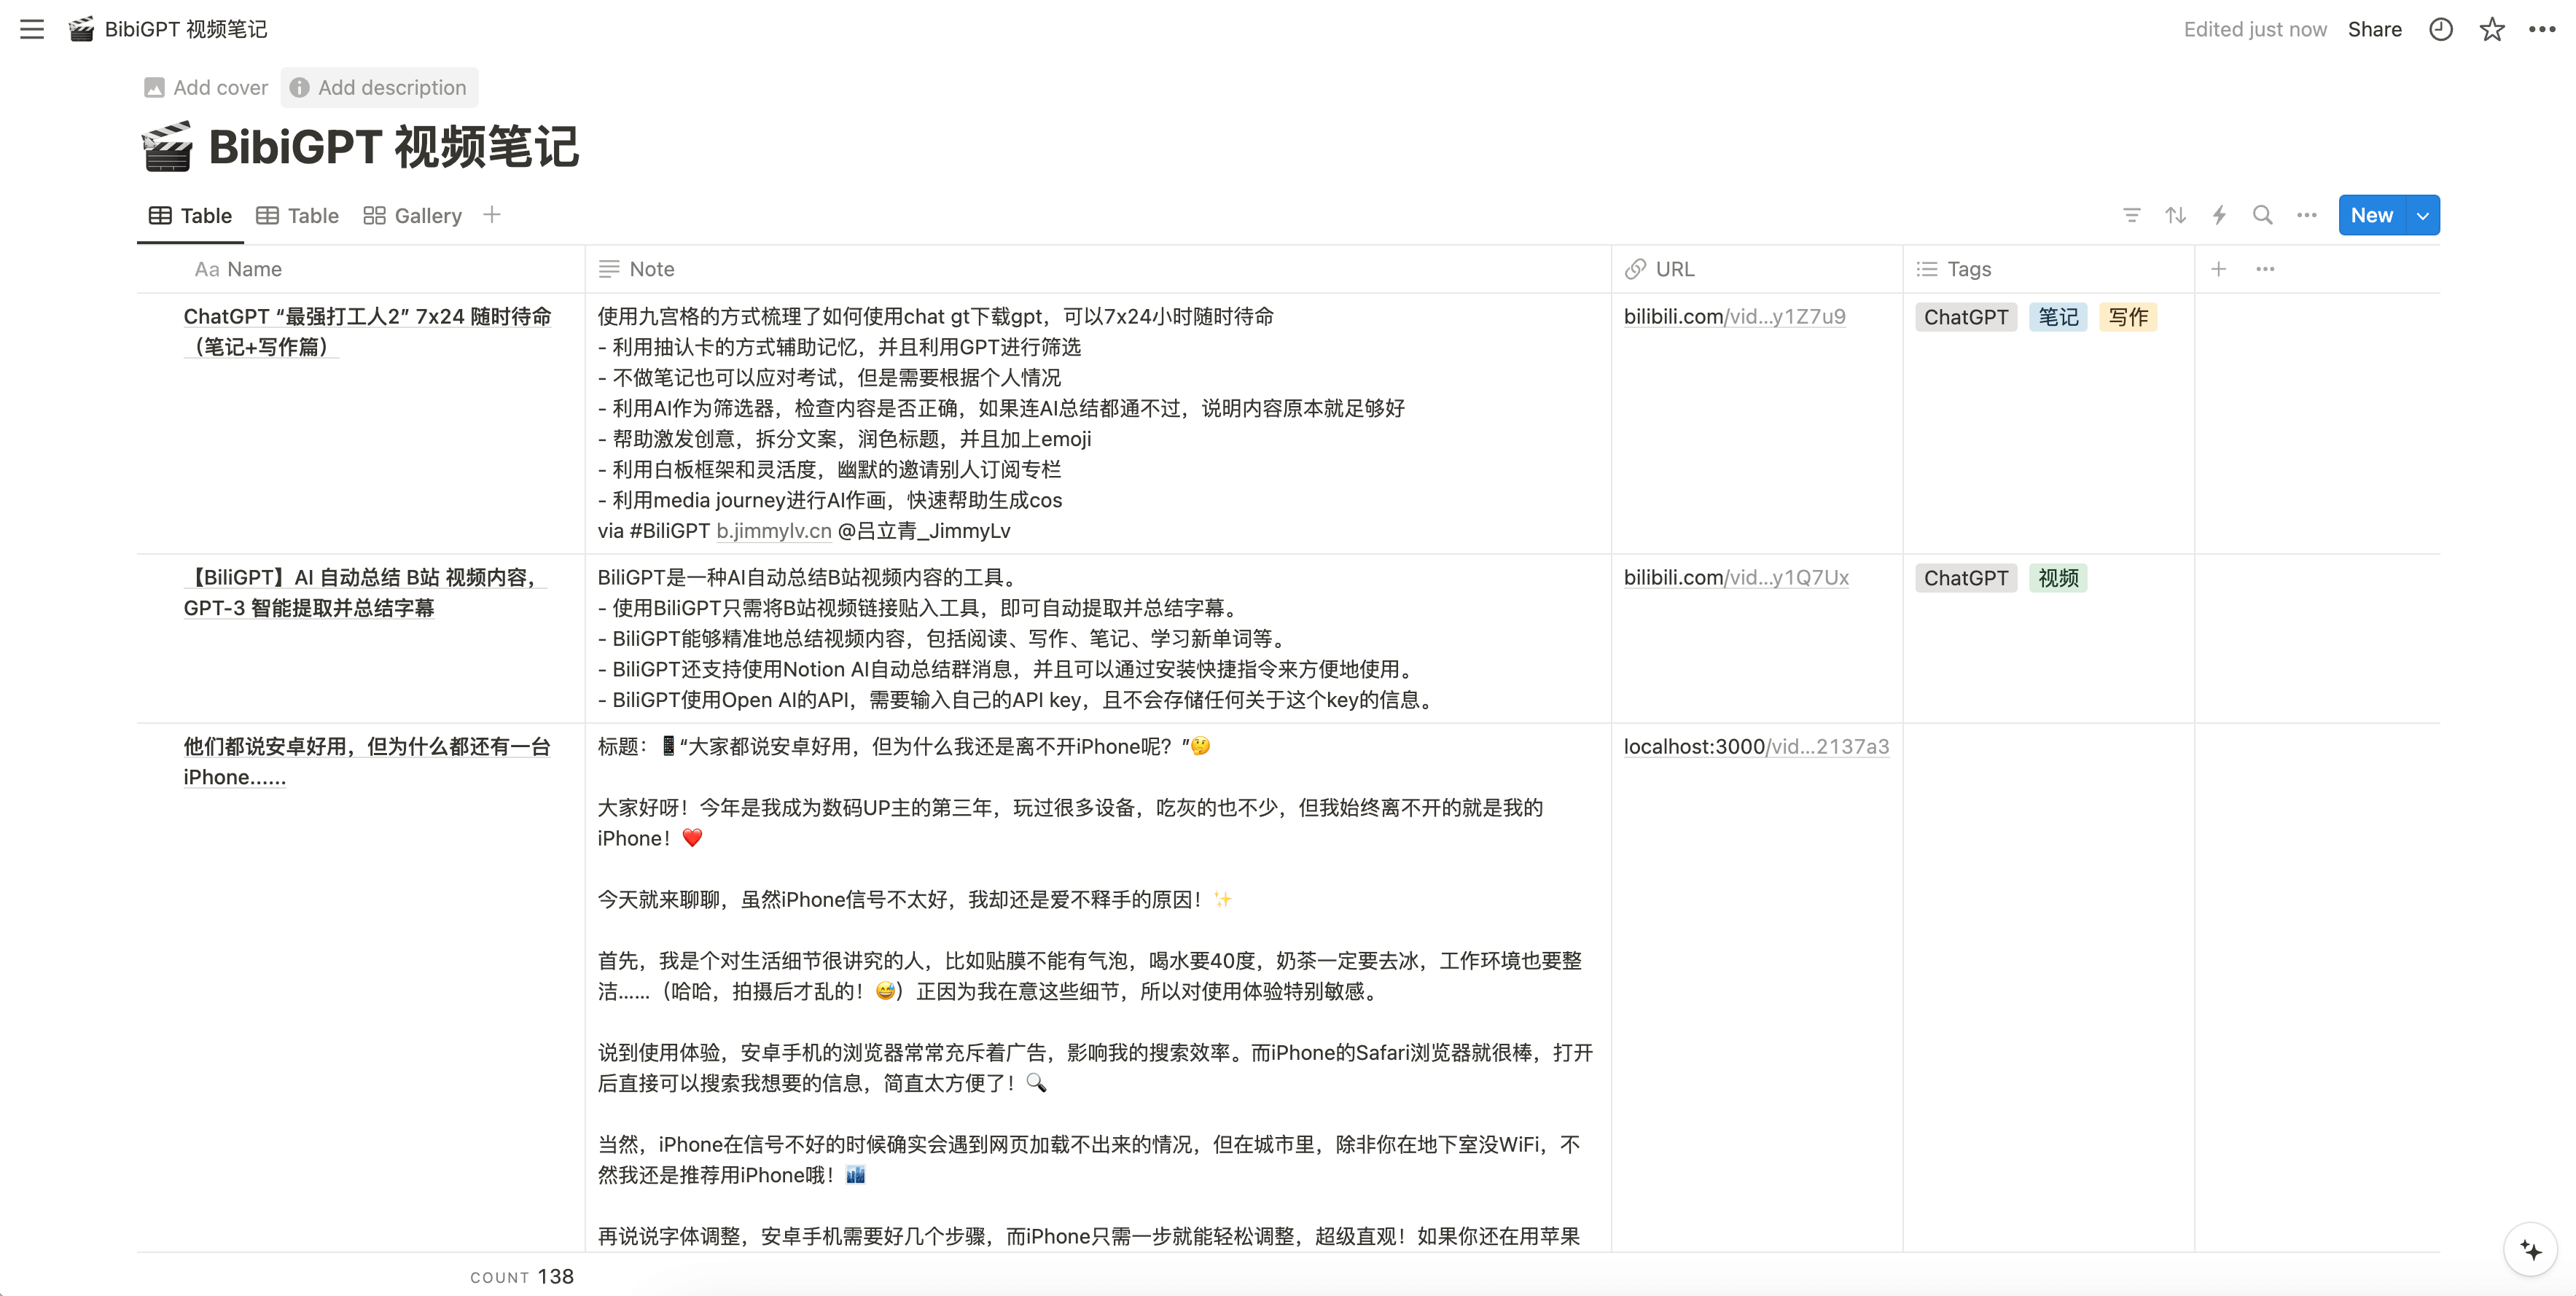
Task: Open database view options ellipsis
Action: pos(2306,215)
